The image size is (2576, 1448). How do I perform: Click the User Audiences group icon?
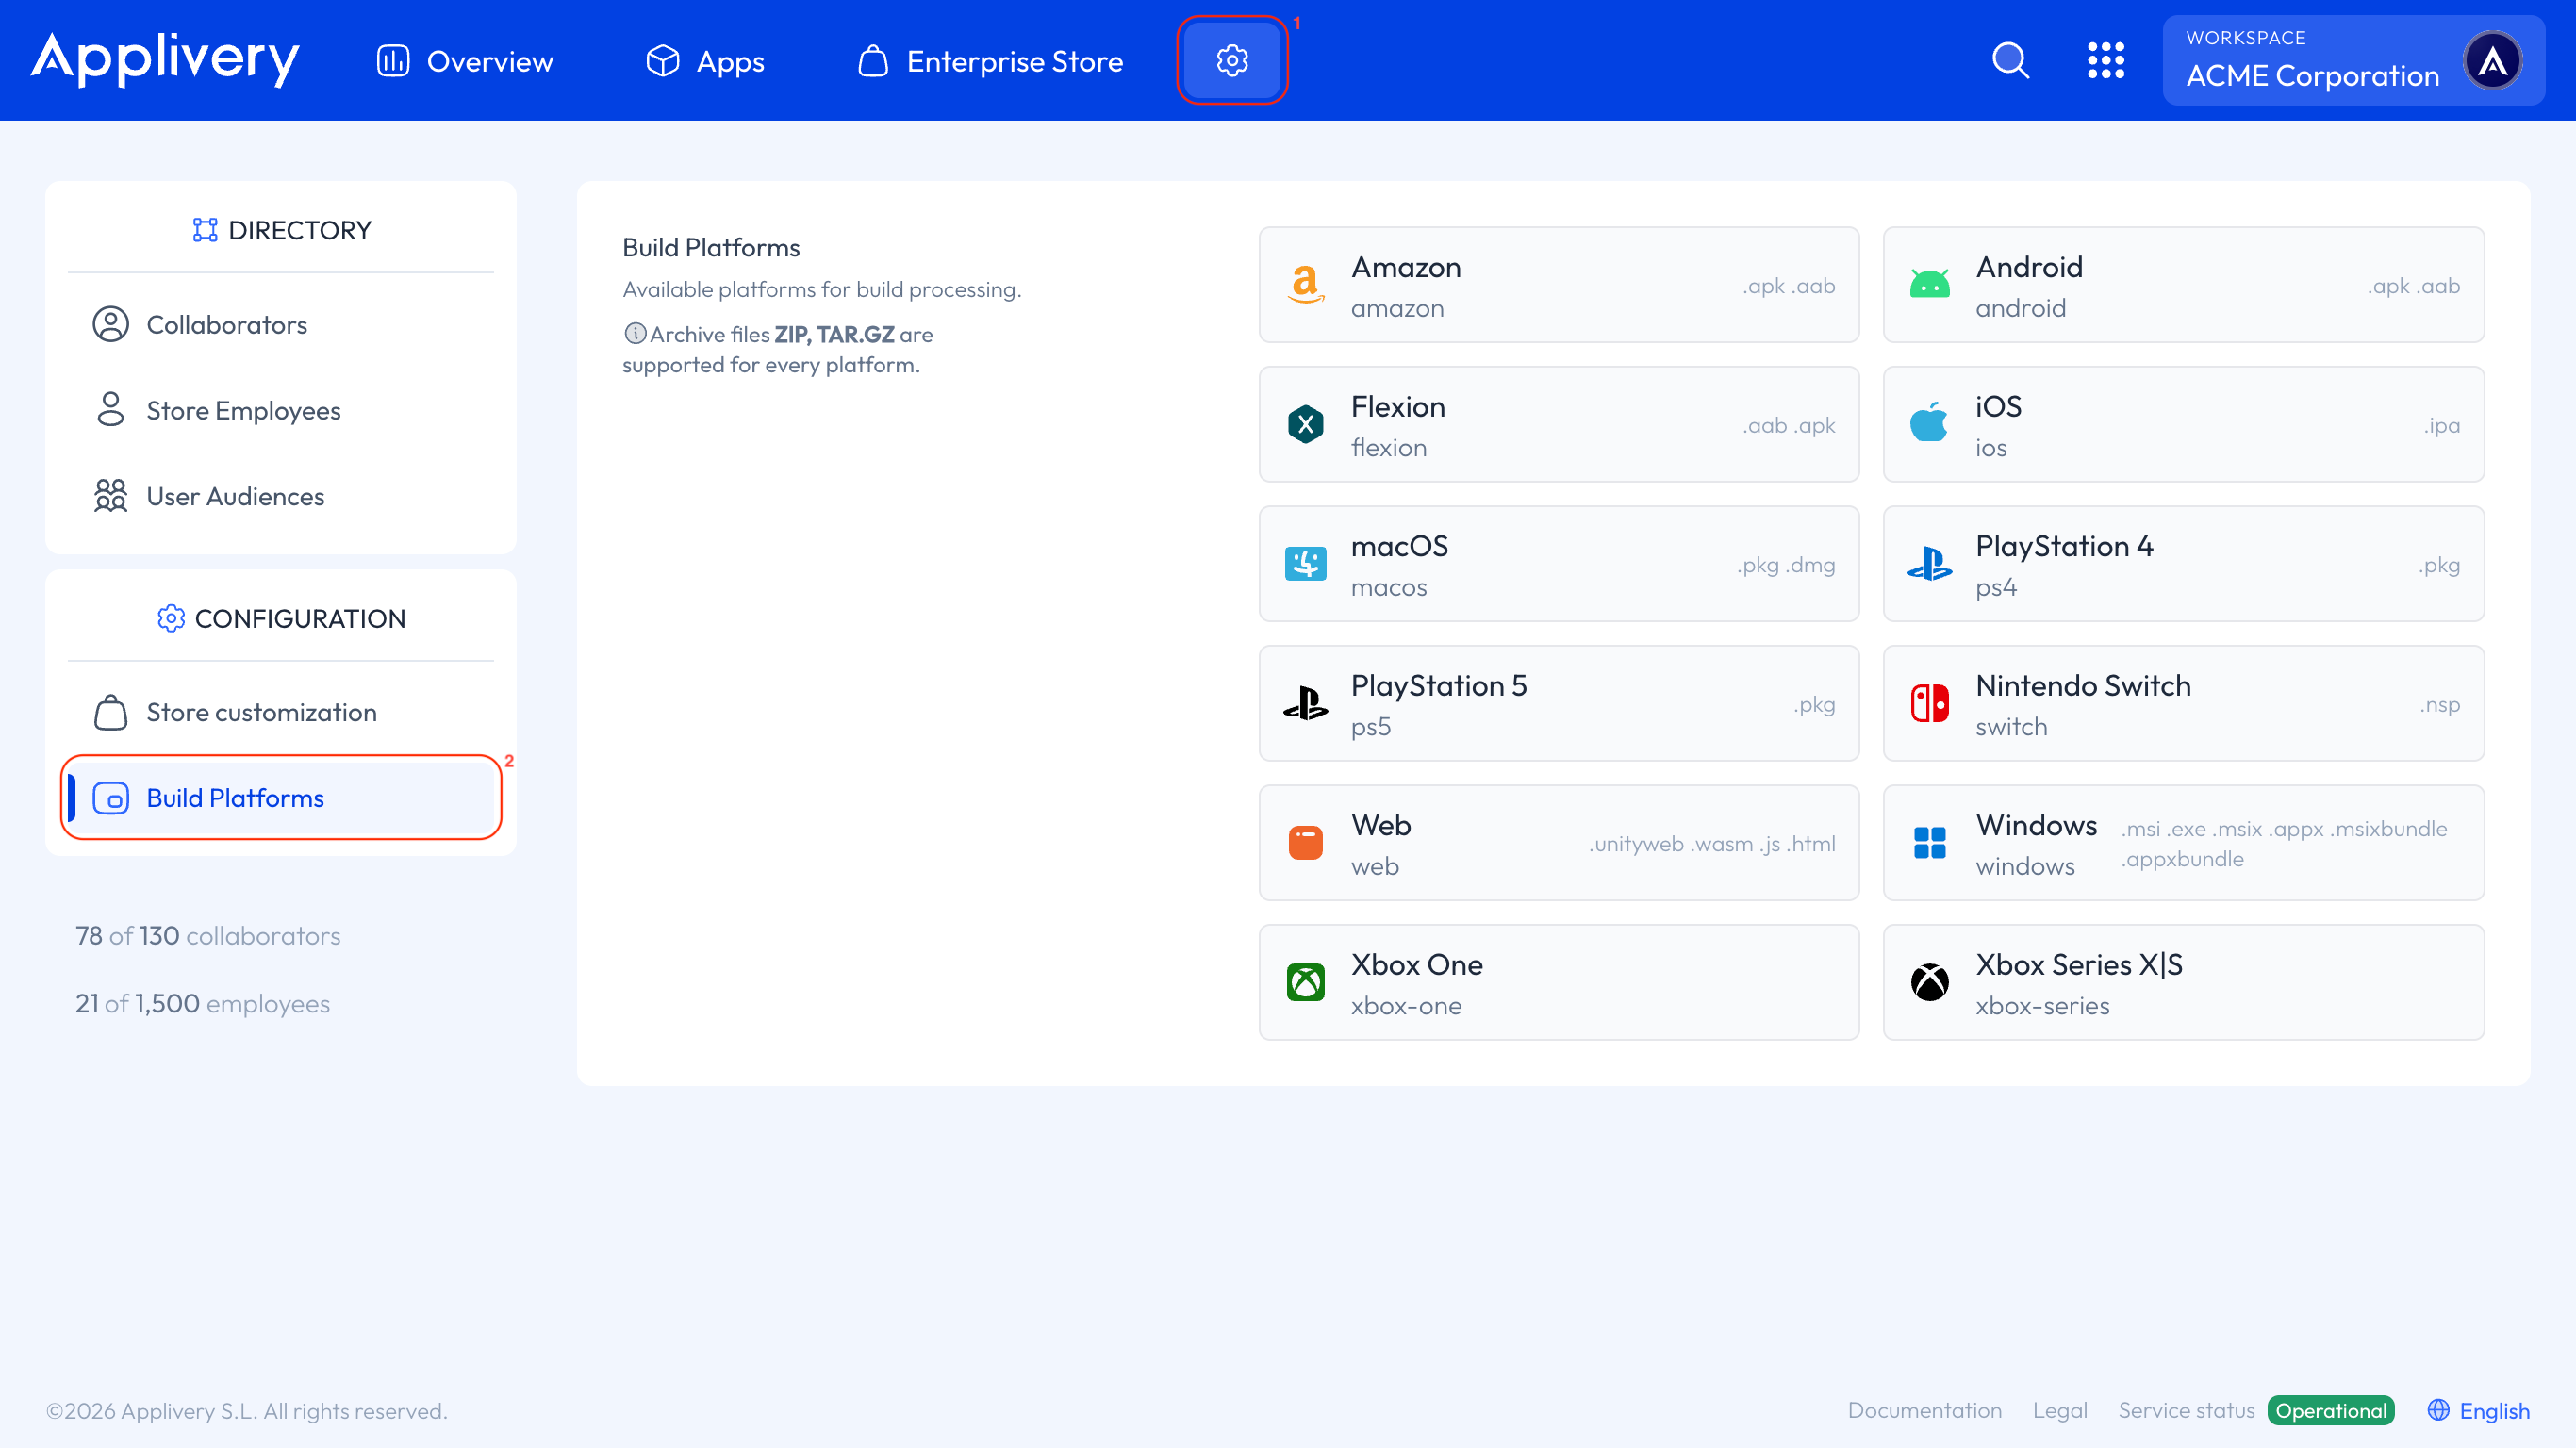point(110,496)
